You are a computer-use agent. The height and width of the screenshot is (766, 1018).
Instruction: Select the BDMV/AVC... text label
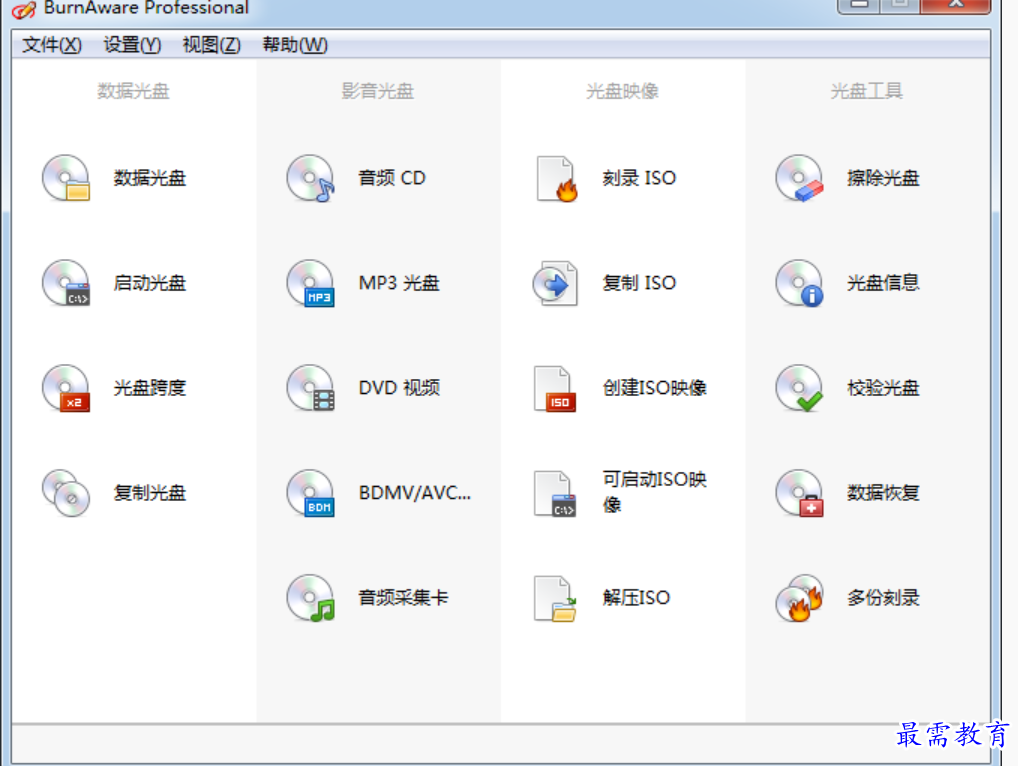[415, 493]
